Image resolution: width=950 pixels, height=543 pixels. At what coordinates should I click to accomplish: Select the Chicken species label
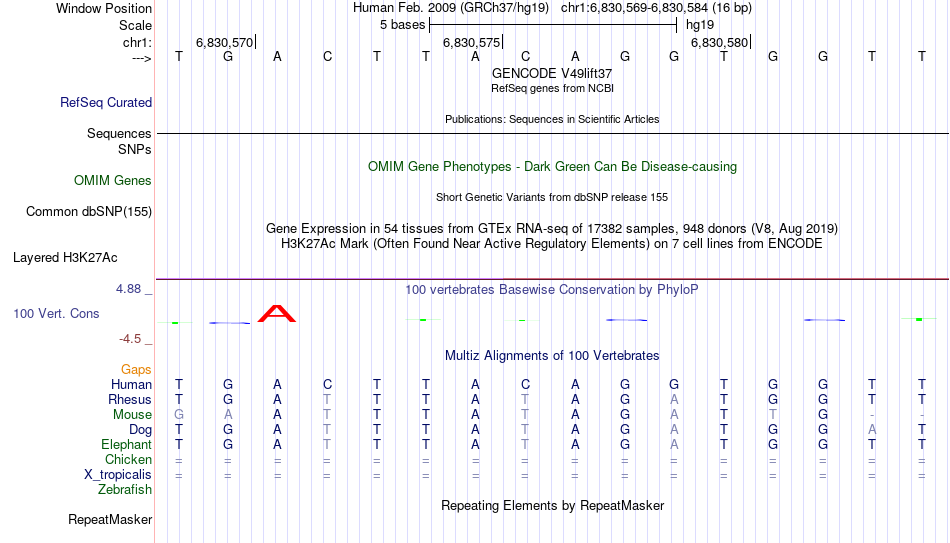(x=128, y=459)
